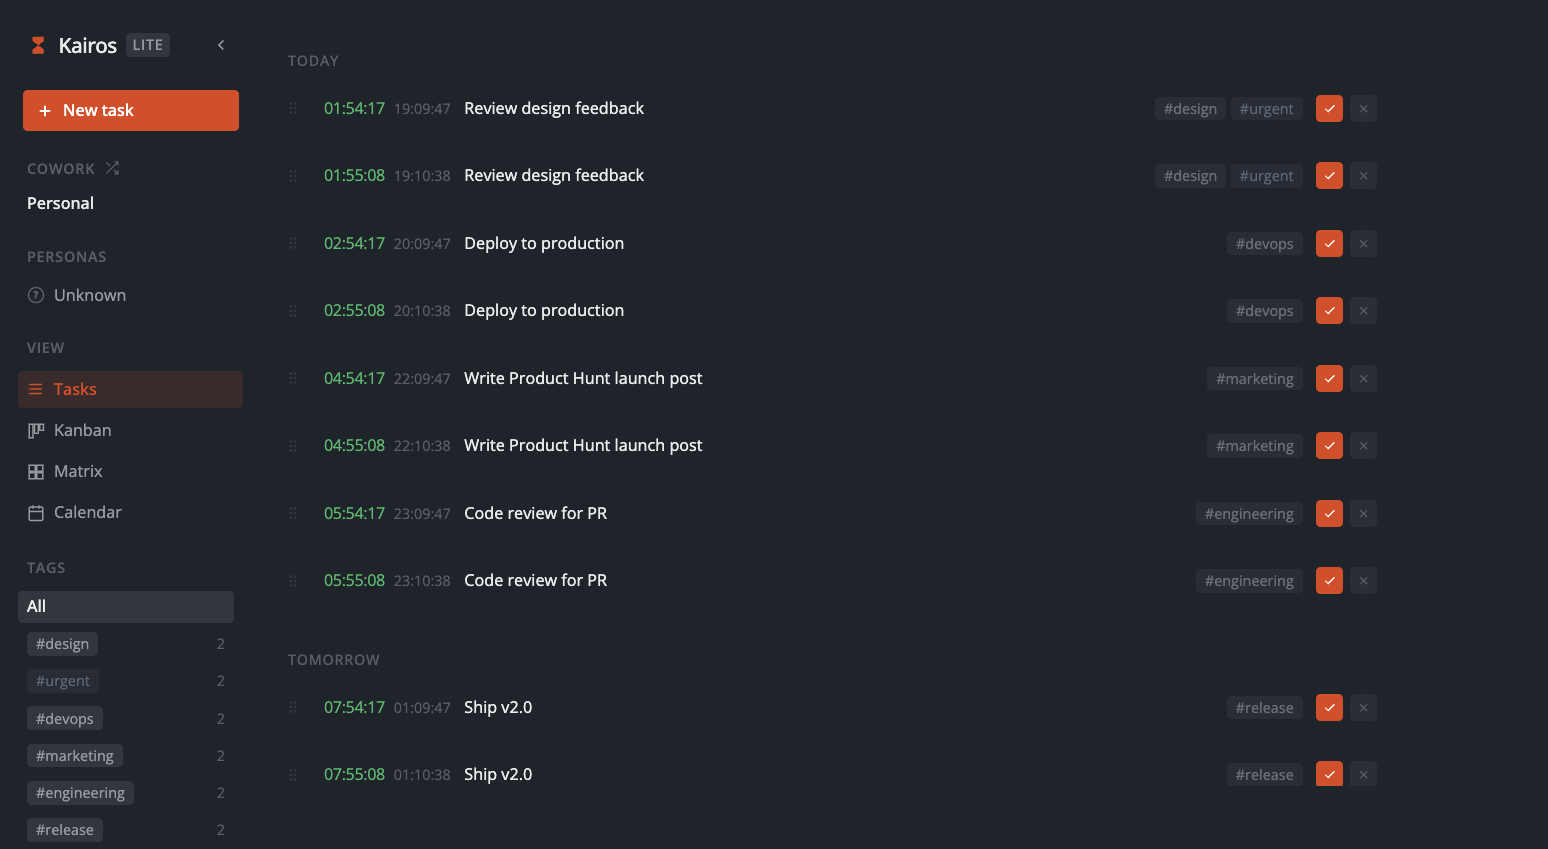
Task: Open the Kanban view
Action: 81,430
